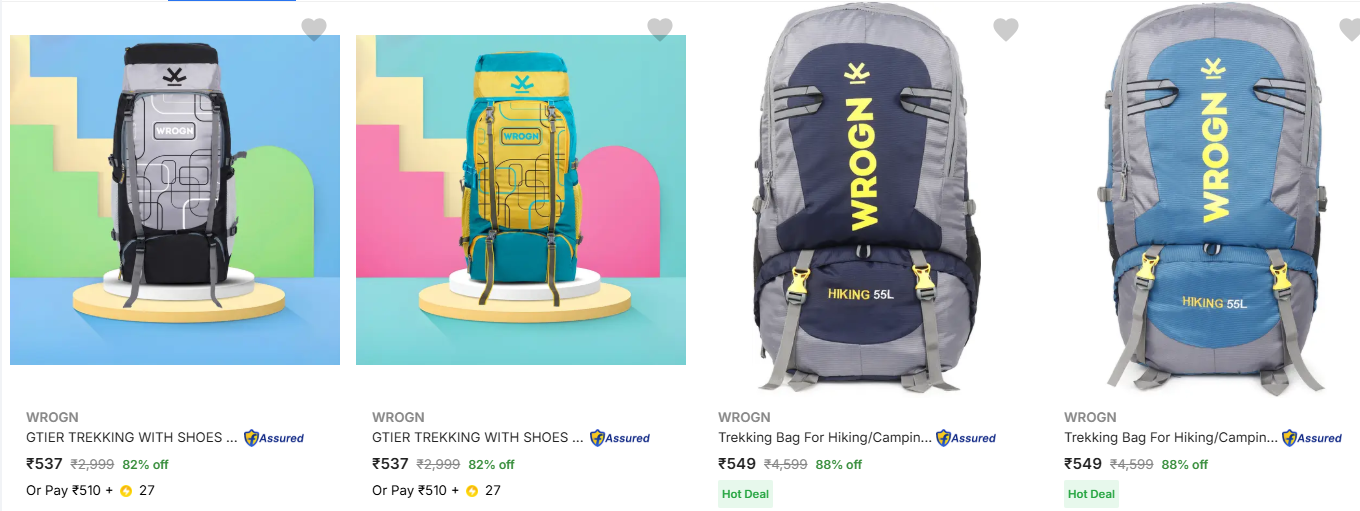Click Hot Deal tag on blue bag
1360x511 pixels.
(x=1091, y=493)
